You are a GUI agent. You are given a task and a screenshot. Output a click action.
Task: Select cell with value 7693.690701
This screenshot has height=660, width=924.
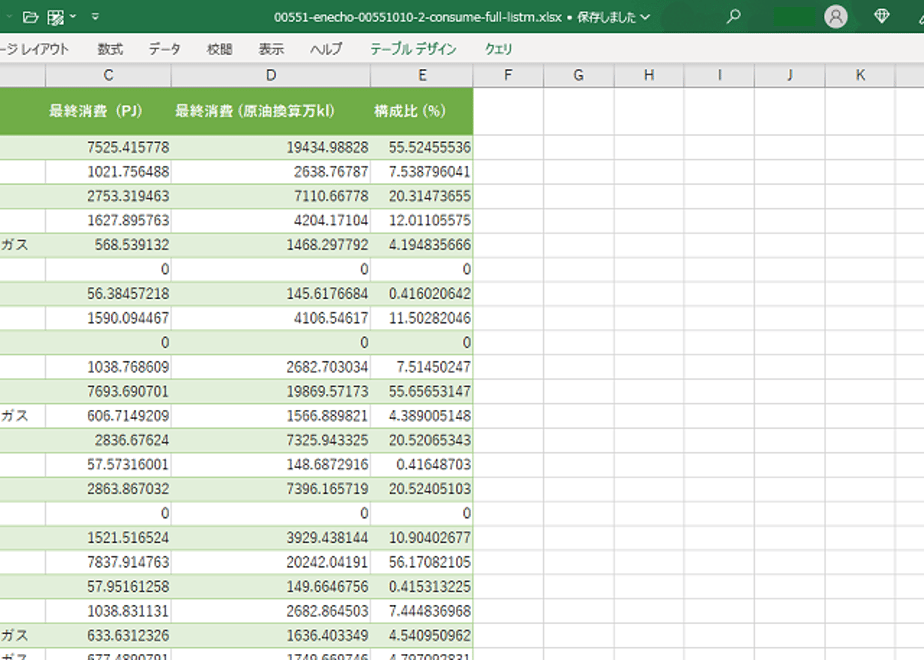click(108, 392)
